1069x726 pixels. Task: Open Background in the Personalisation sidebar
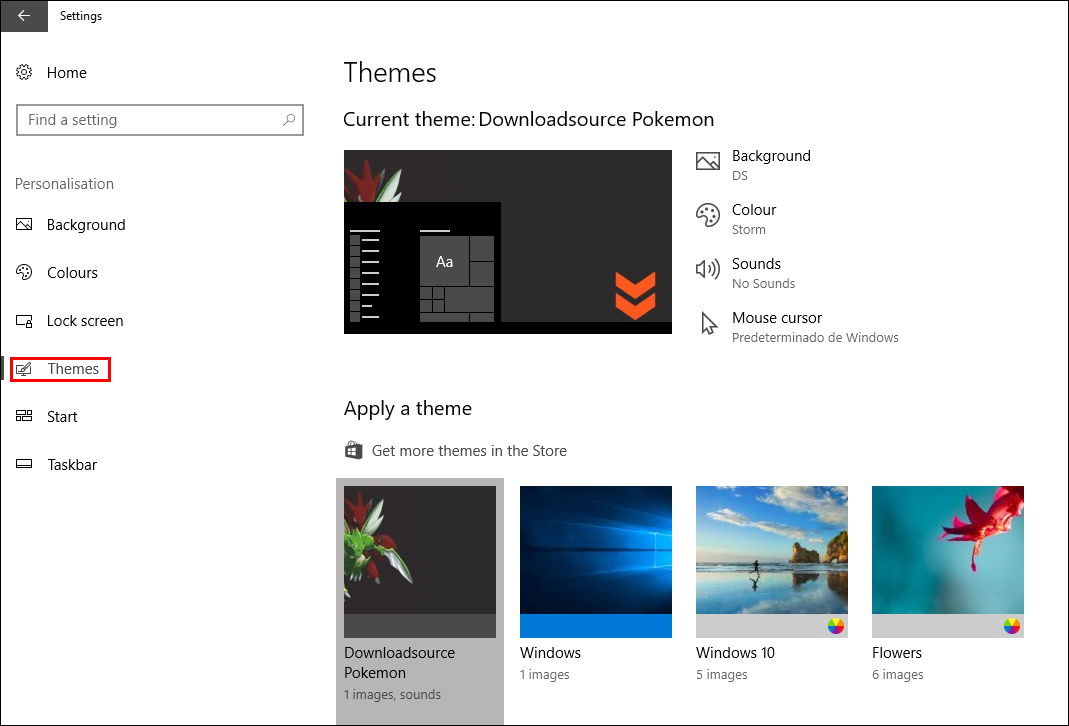[x=86, y=225]
